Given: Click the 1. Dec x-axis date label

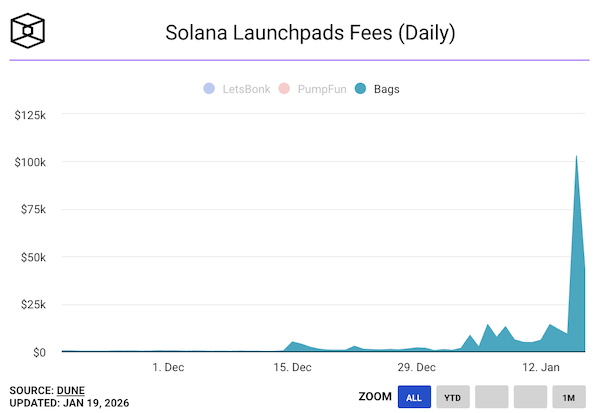Looking at the screenshot, I should click(168, 367).
